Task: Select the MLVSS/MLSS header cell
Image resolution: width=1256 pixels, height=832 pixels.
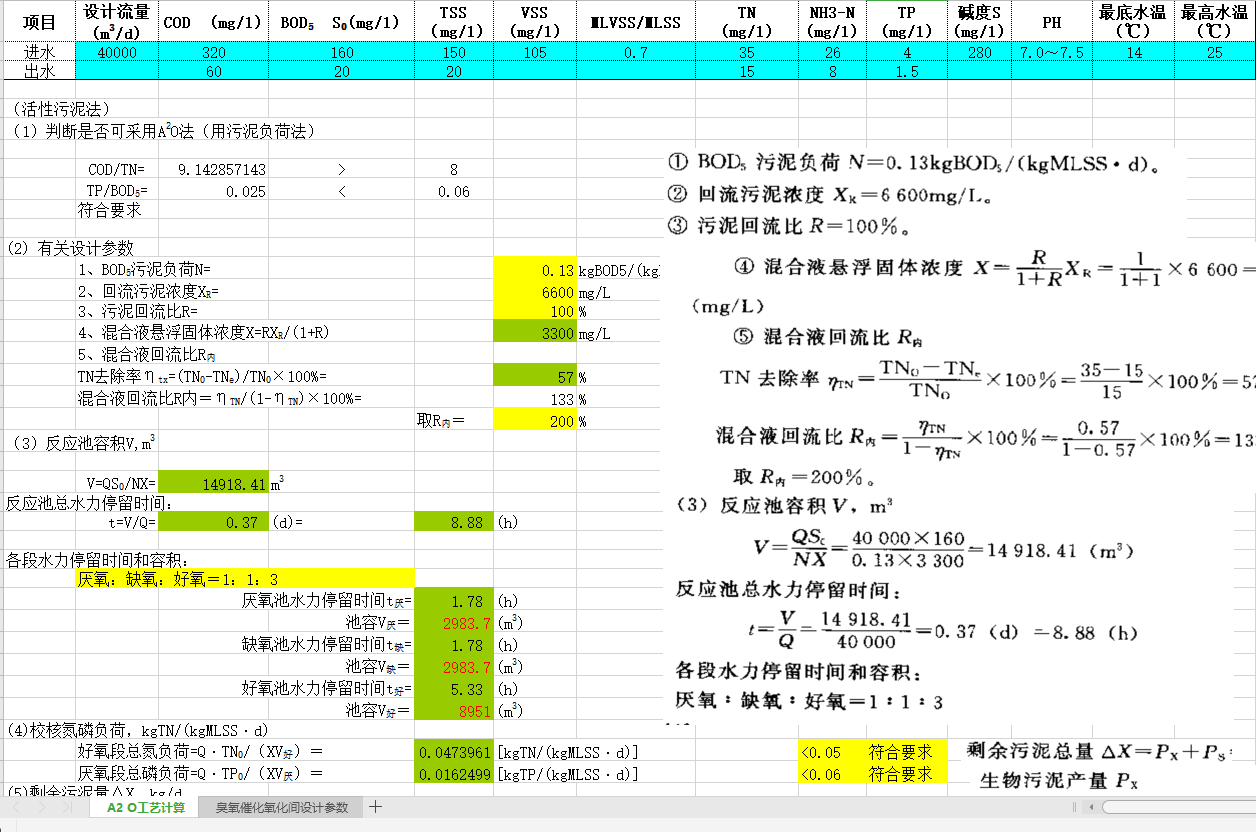Action: (x=636, y=22)
